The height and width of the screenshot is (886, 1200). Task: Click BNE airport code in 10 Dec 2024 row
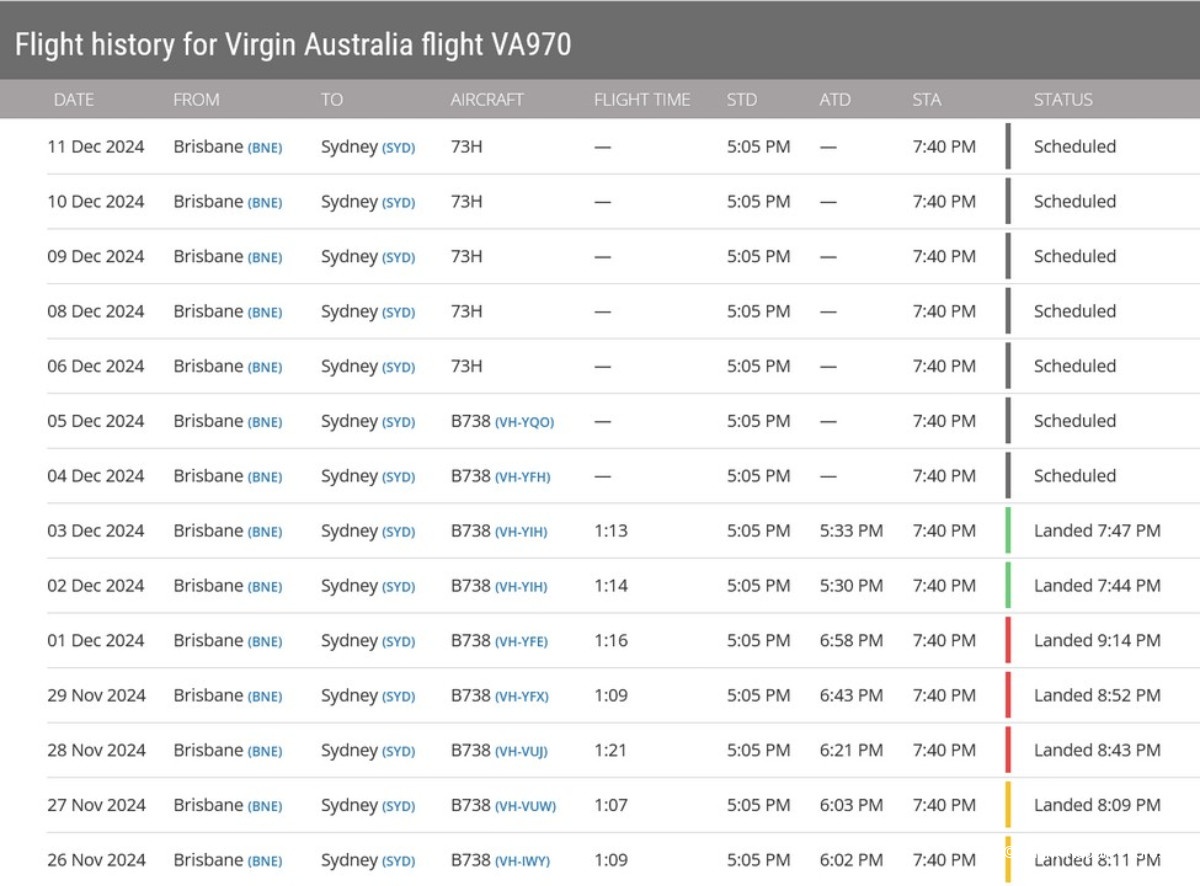[265, 203]
